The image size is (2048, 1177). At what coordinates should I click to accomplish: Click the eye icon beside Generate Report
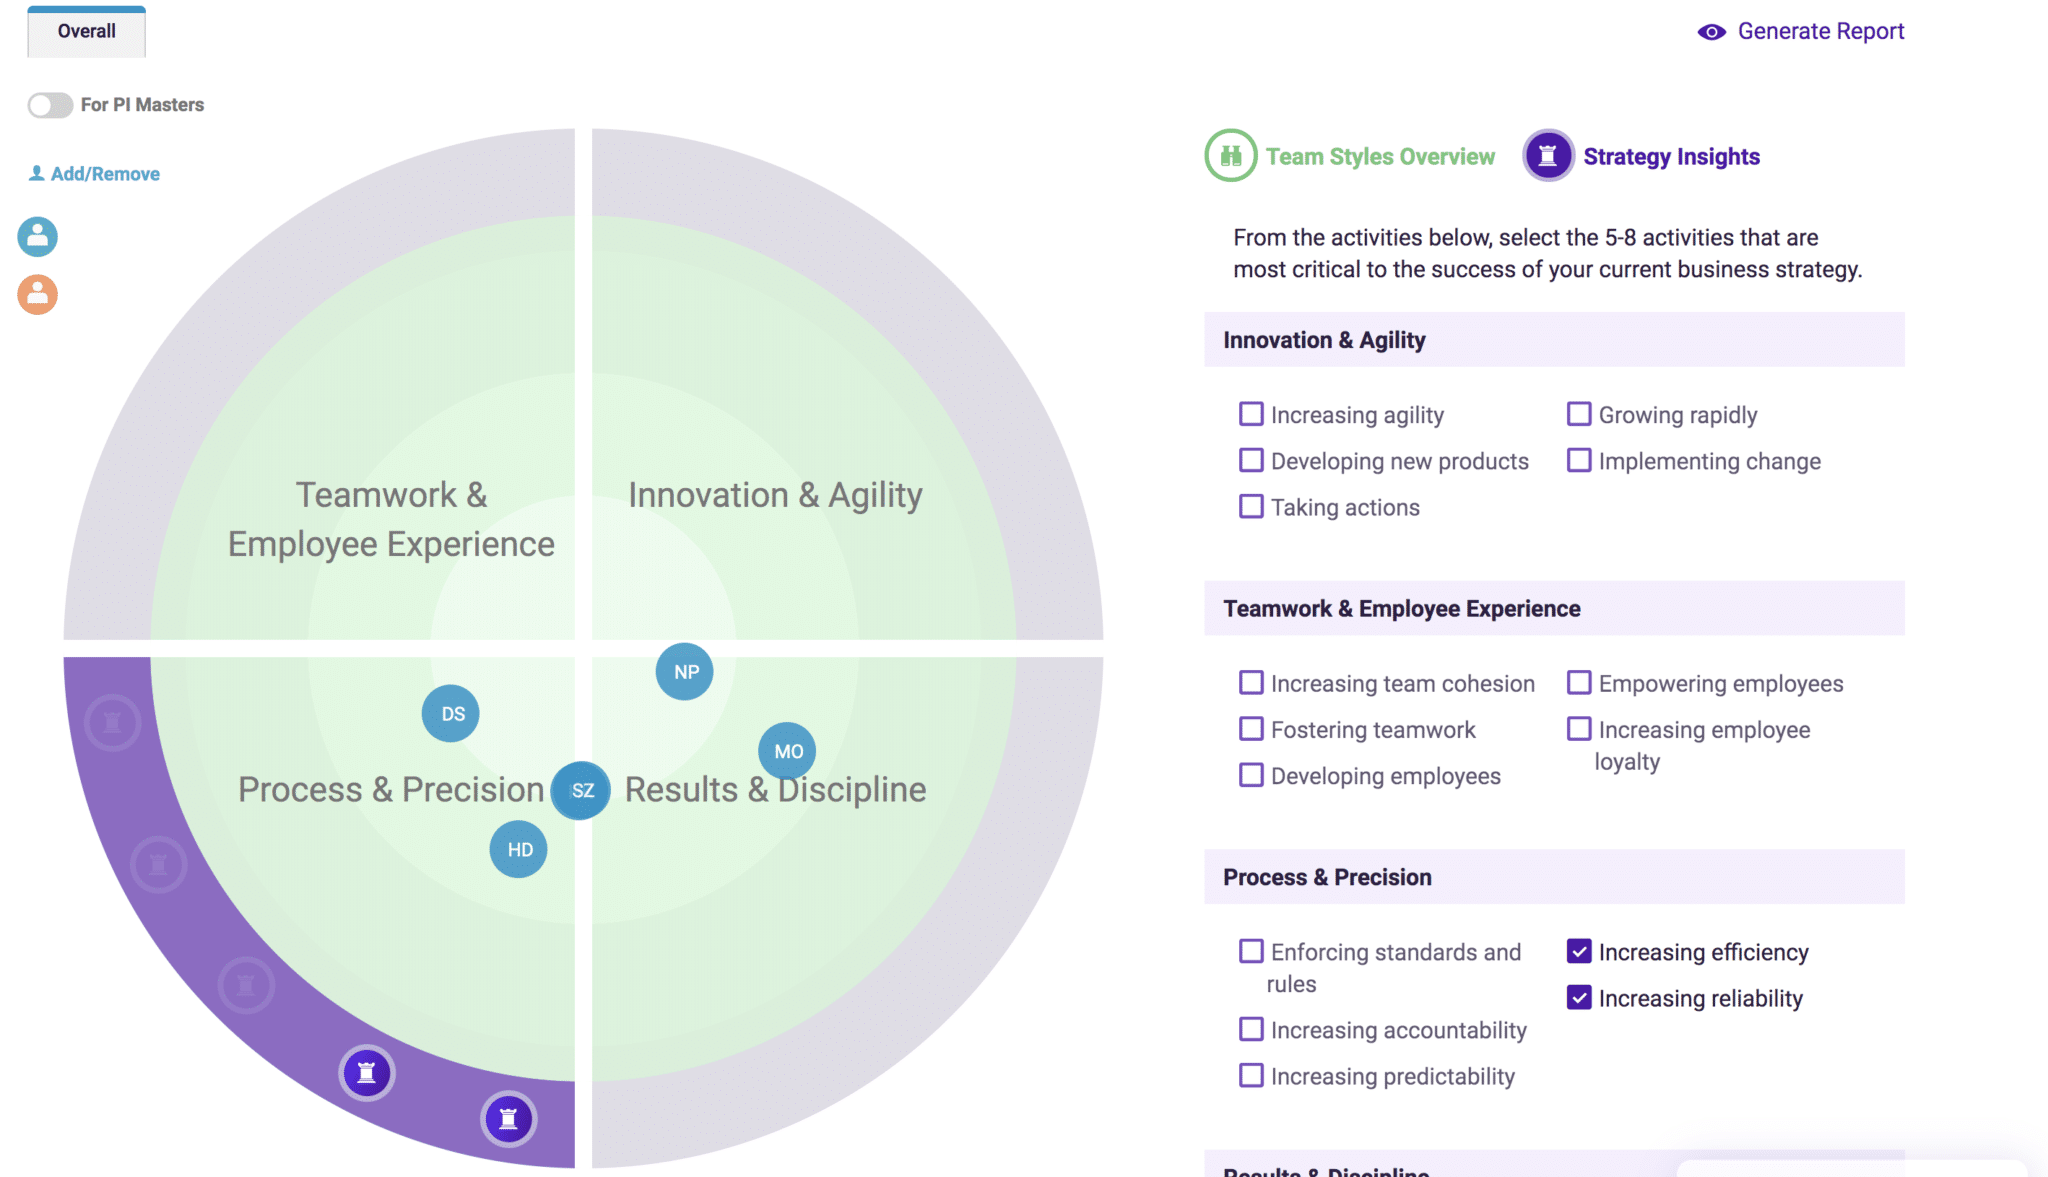(x=1711, y=32)
